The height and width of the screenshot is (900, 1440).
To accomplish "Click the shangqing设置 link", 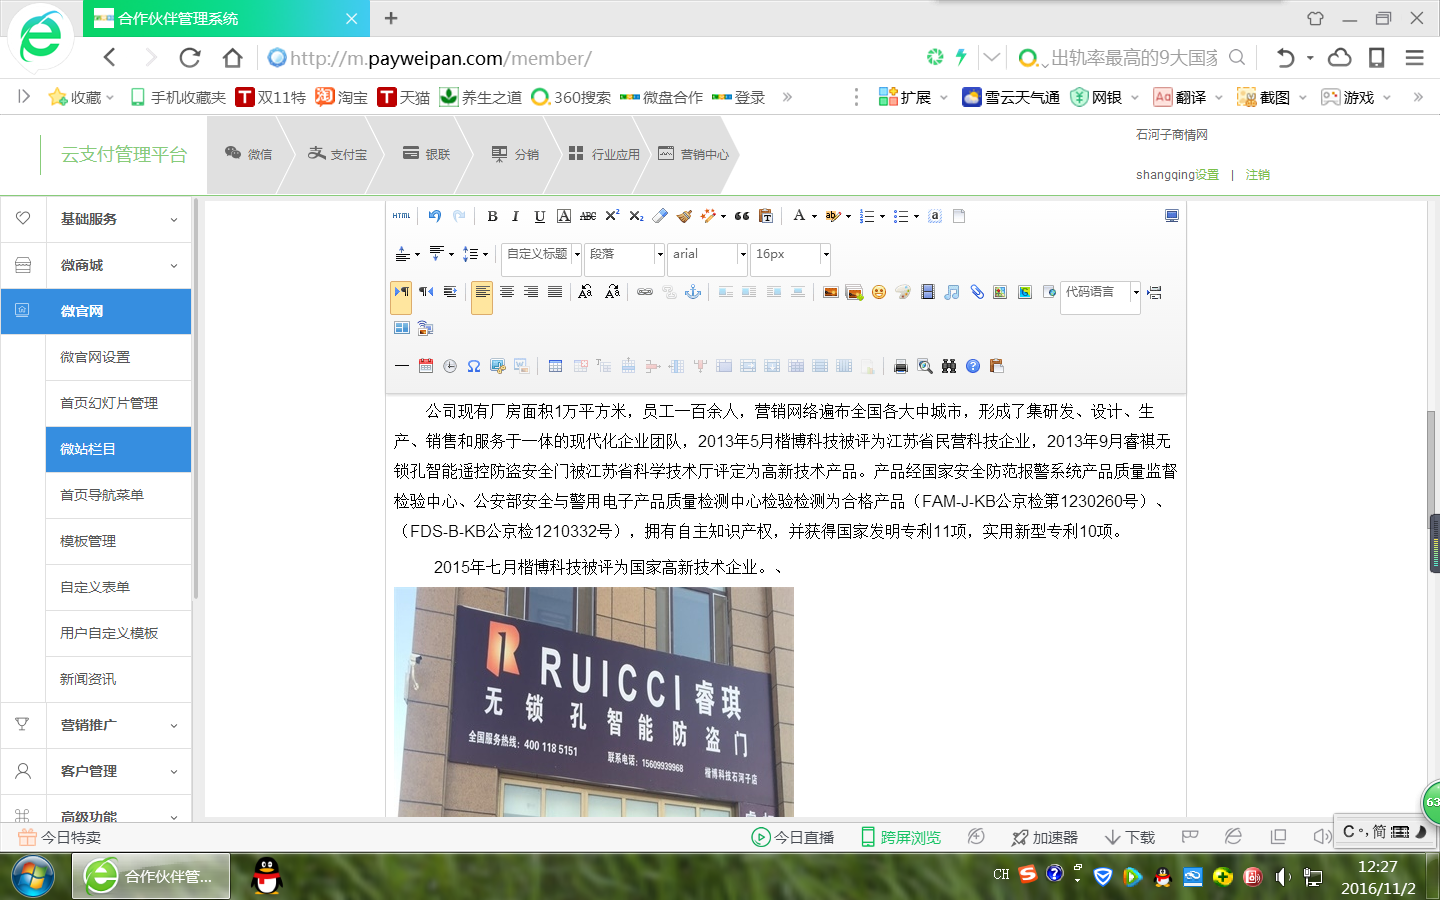I will pos(1177,175).
